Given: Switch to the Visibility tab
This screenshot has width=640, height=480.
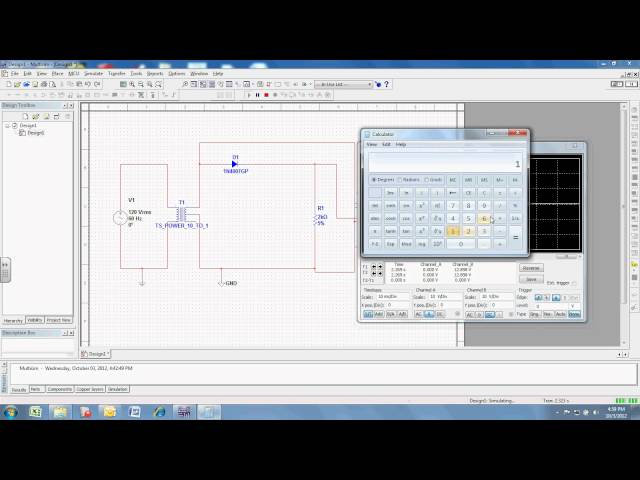Looking at the screenshot, I should [35, 320].
